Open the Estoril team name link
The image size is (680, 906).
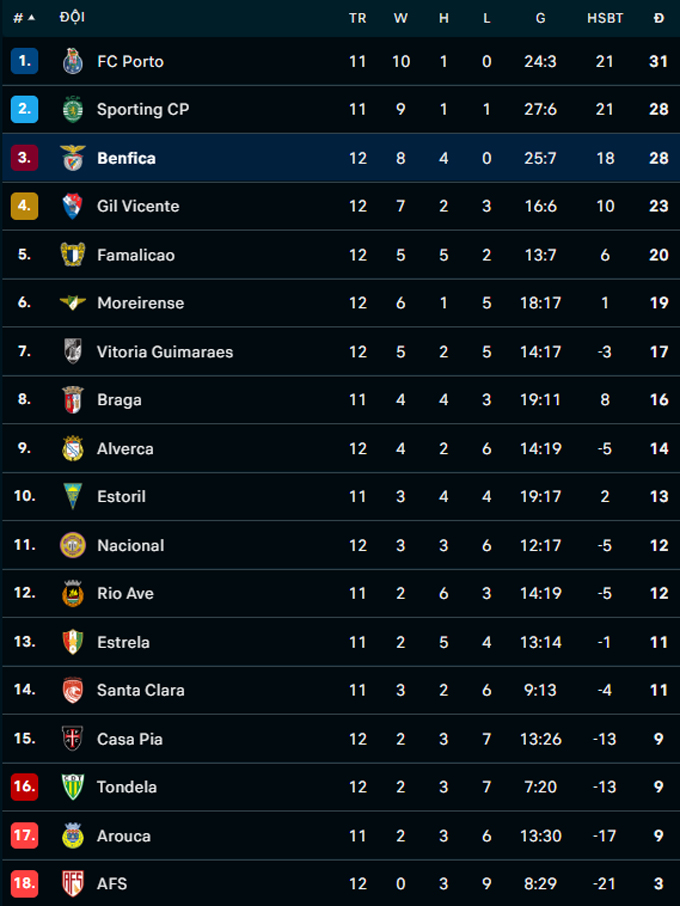[121, 497]
